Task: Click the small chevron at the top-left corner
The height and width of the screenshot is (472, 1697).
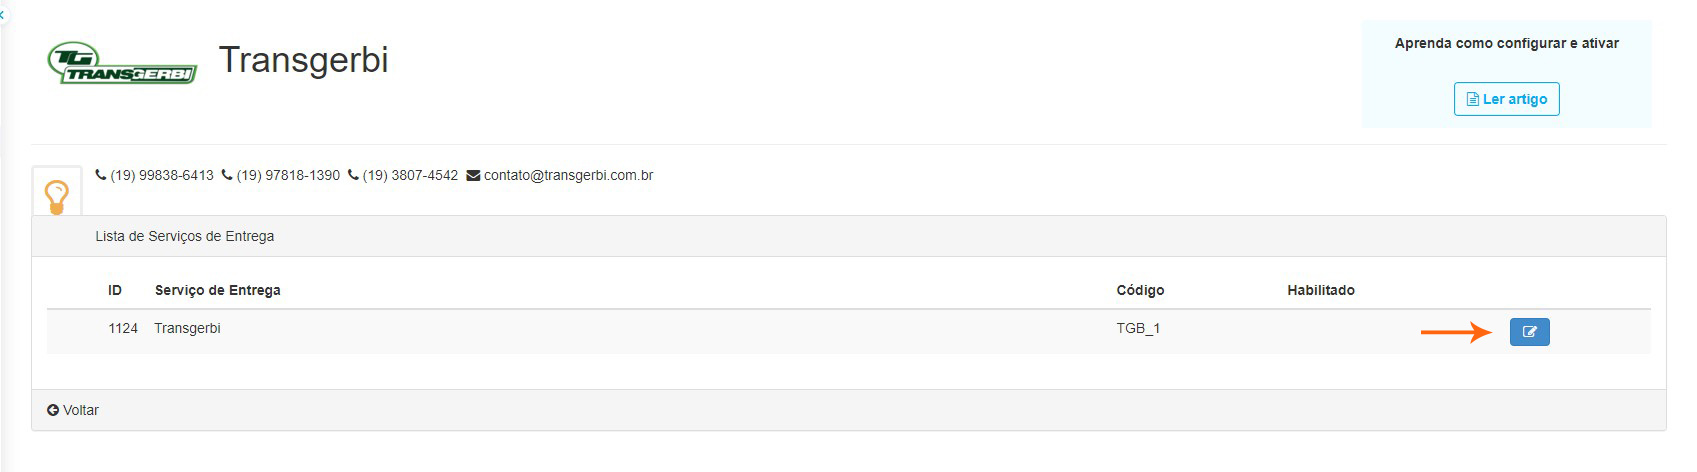Action: click(x=3, y=15)
